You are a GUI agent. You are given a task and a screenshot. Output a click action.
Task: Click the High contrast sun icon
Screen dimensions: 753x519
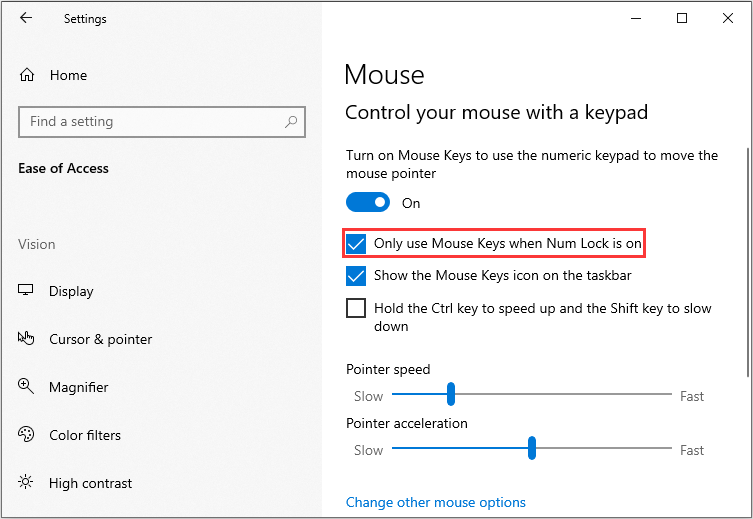pyautogui.click(x=25, y=482)
